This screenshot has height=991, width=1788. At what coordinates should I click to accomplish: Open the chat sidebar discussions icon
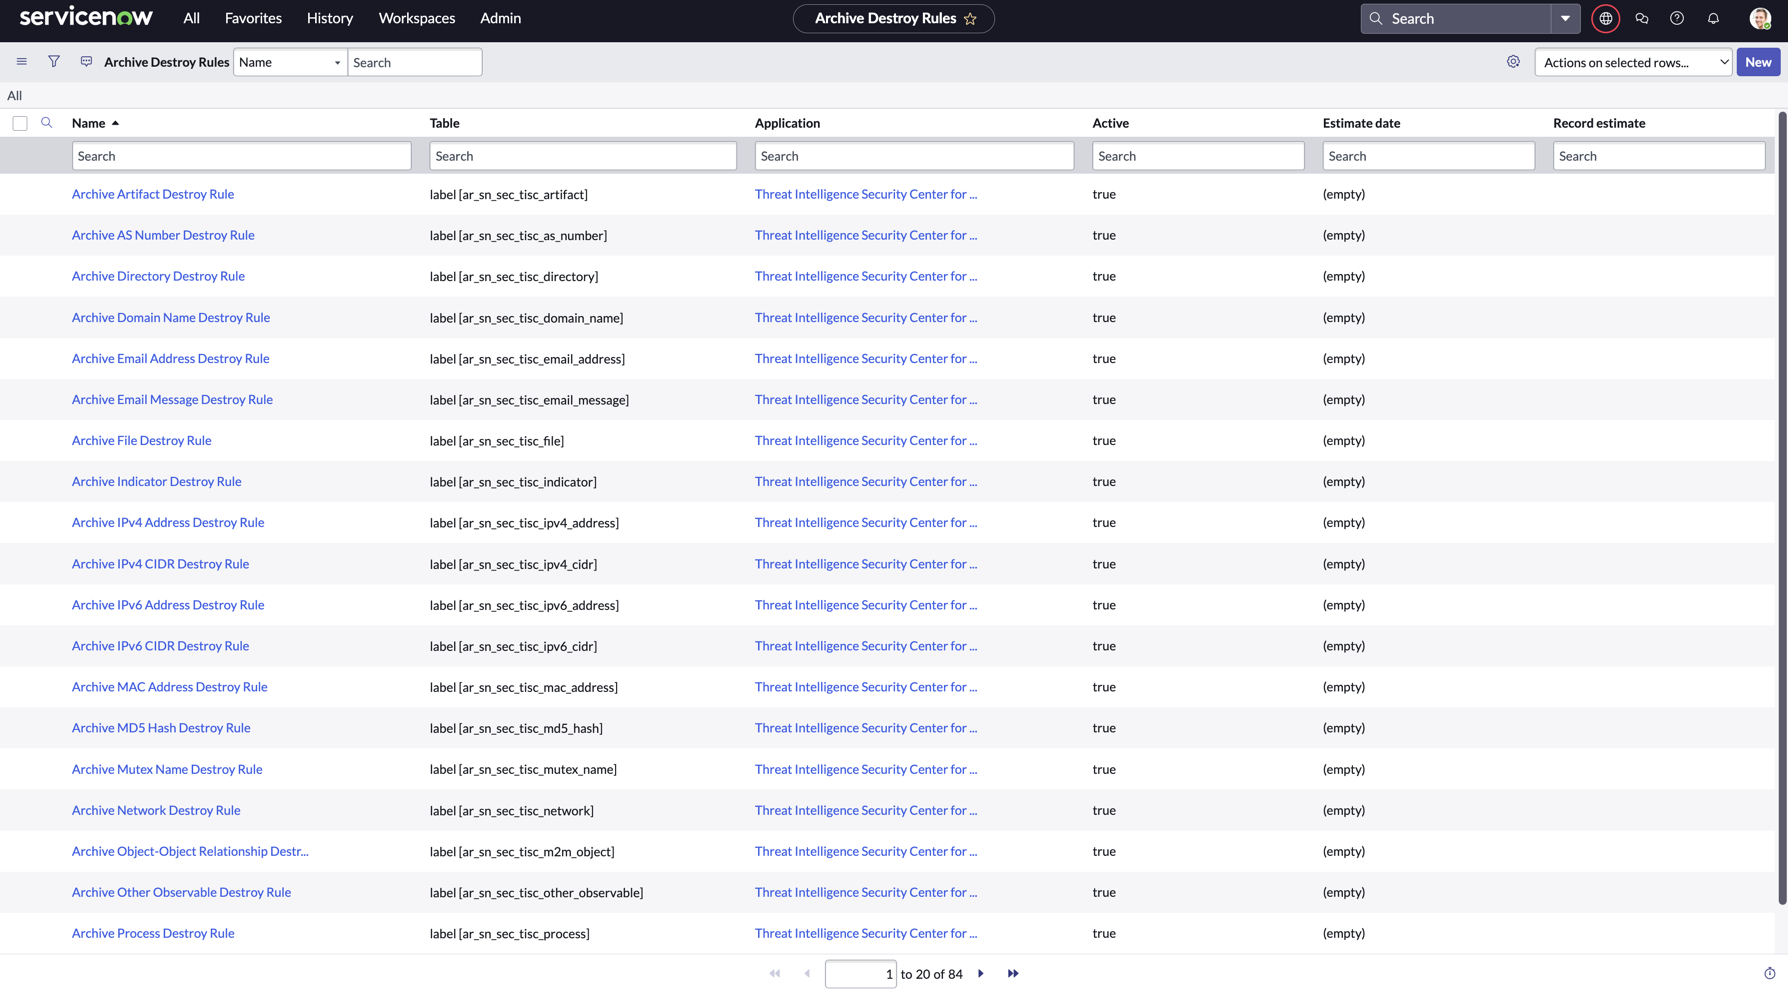coord(1642,18)
